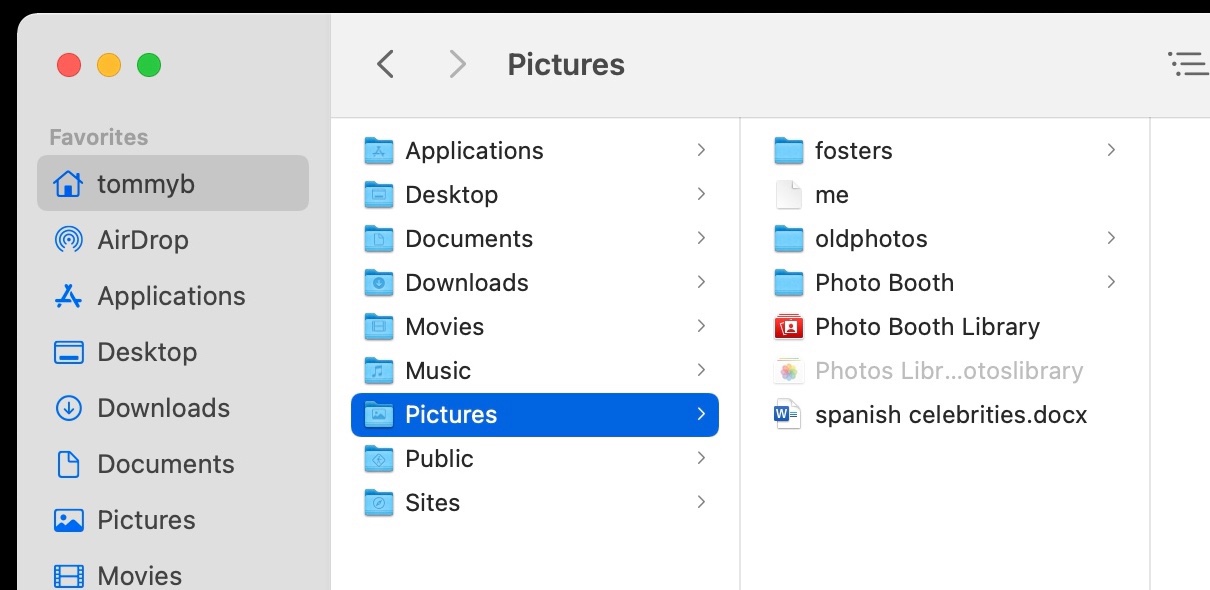Image resolution: width=1210 pixels, height=590 pixels.
Task: Open Downloads from the sidebar Favorites
Action: (163, 408)
